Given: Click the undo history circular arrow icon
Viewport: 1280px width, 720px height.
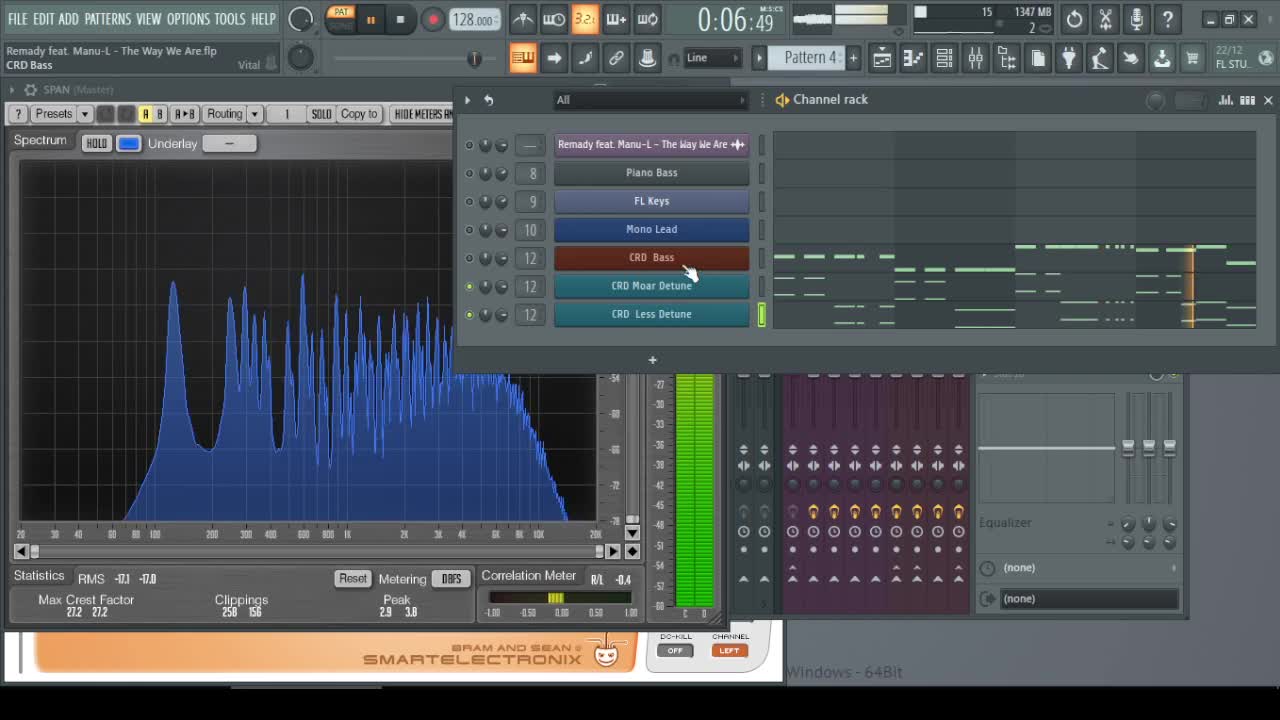Looking at the screenshot, I should pos(1074,19).
